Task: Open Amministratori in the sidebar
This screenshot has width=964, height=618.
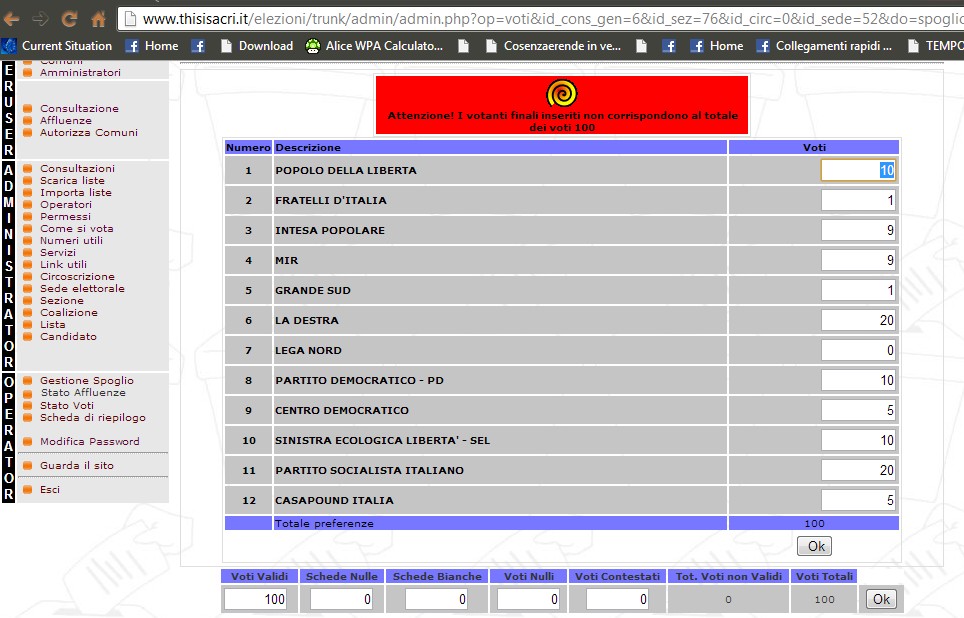Action: pos(80,73)
